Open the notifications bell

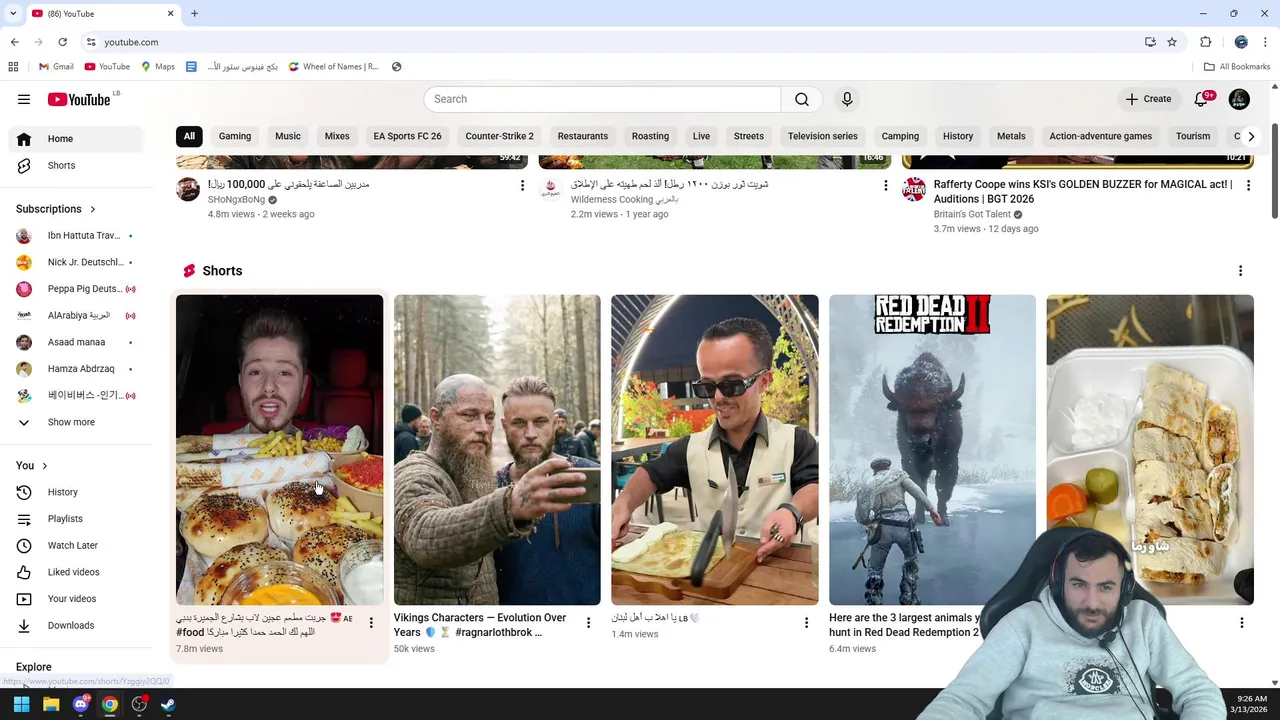1203,99
